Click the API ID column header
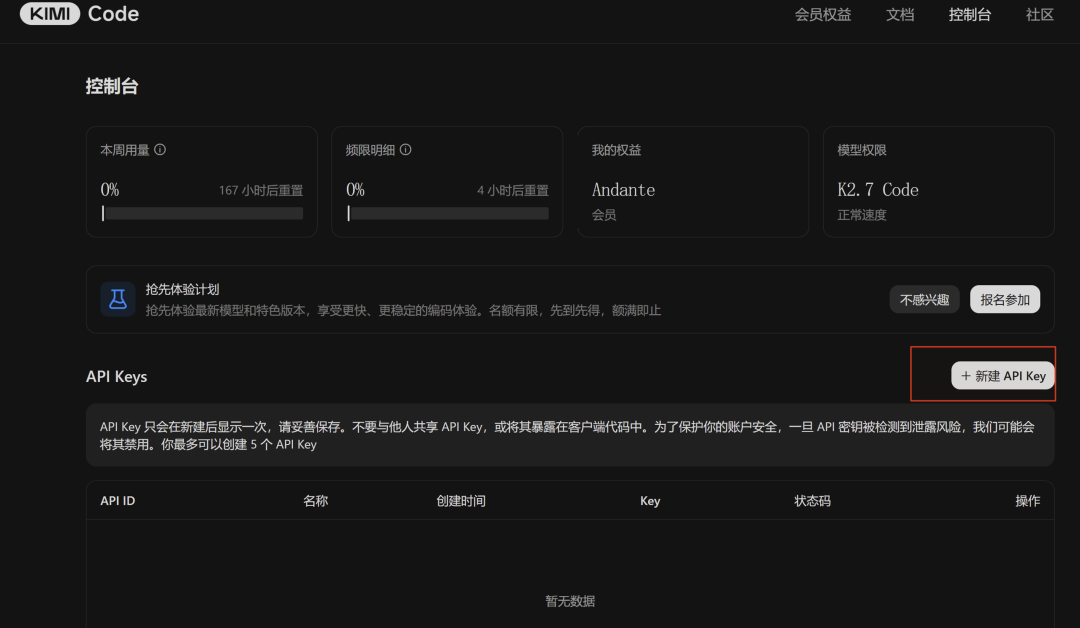 118,501
